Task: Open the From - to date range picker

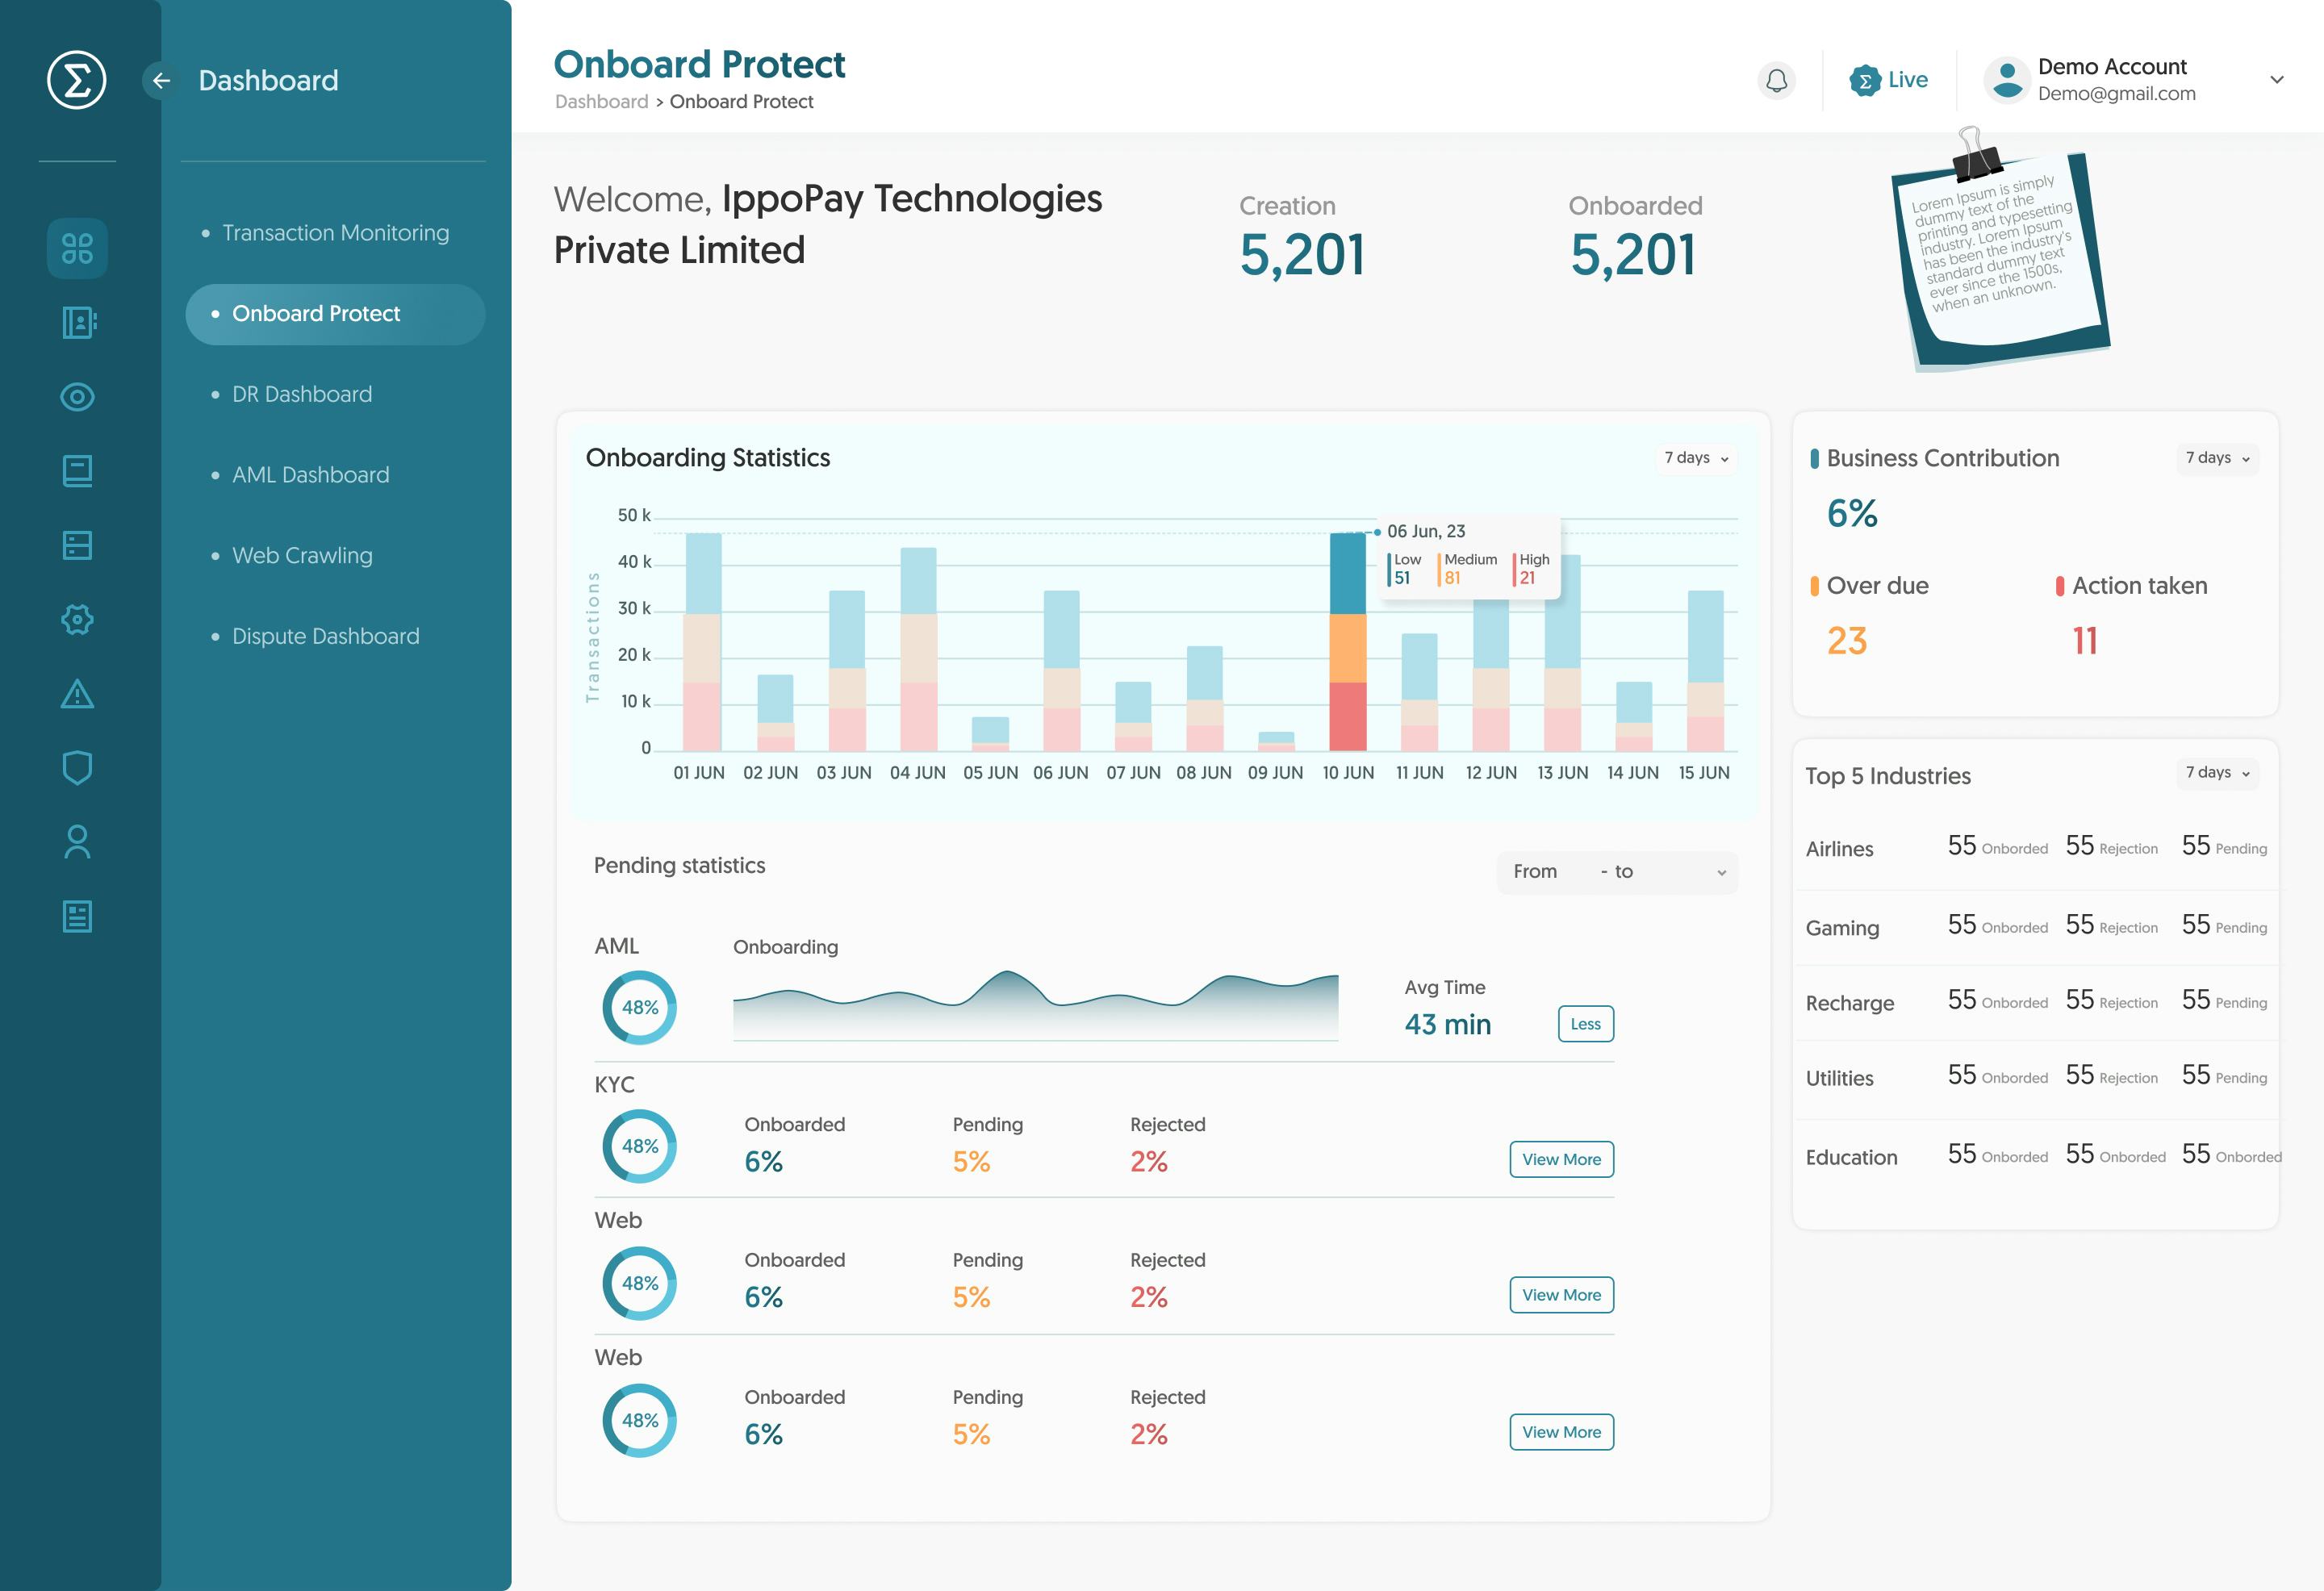Action: coord(1616,872)
